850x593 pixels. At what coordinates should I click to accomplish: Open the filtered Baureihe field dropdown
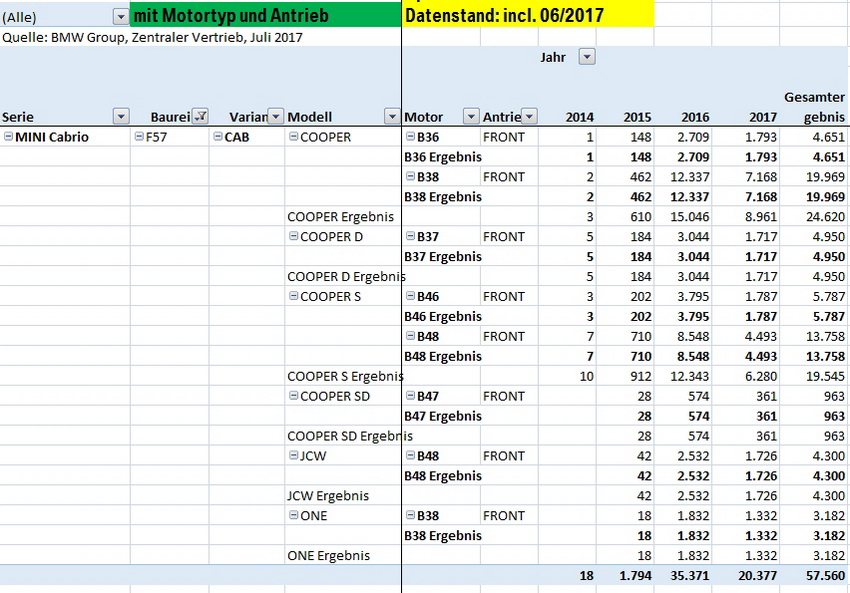click(x=201, y=116)
